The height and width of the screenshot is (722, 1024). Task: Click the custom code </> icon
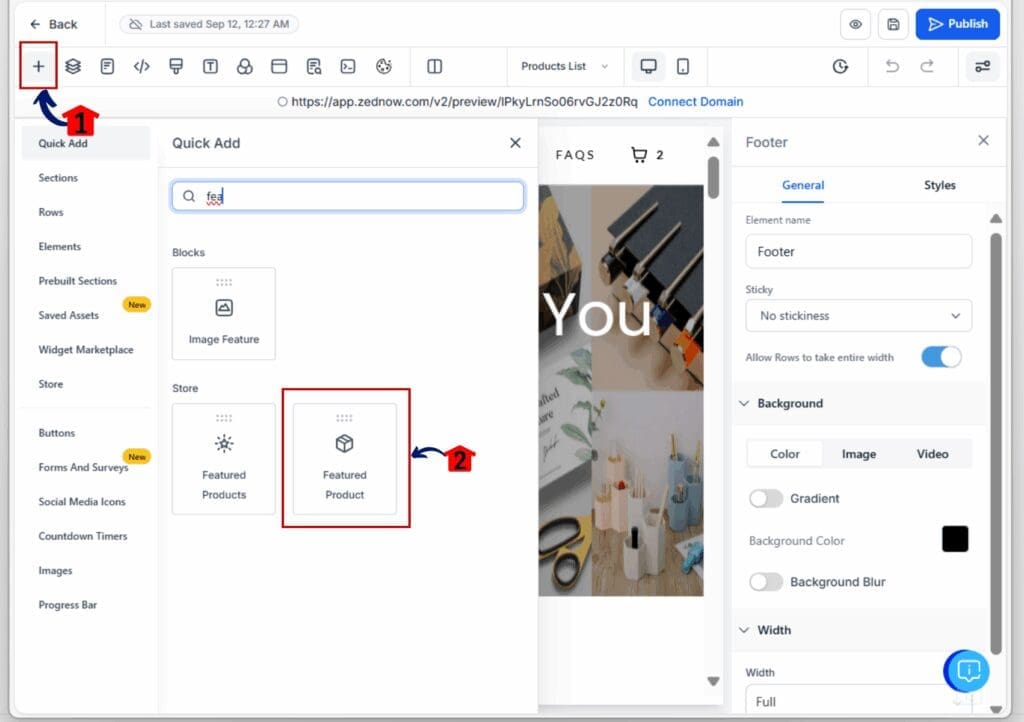click(141, 66)
